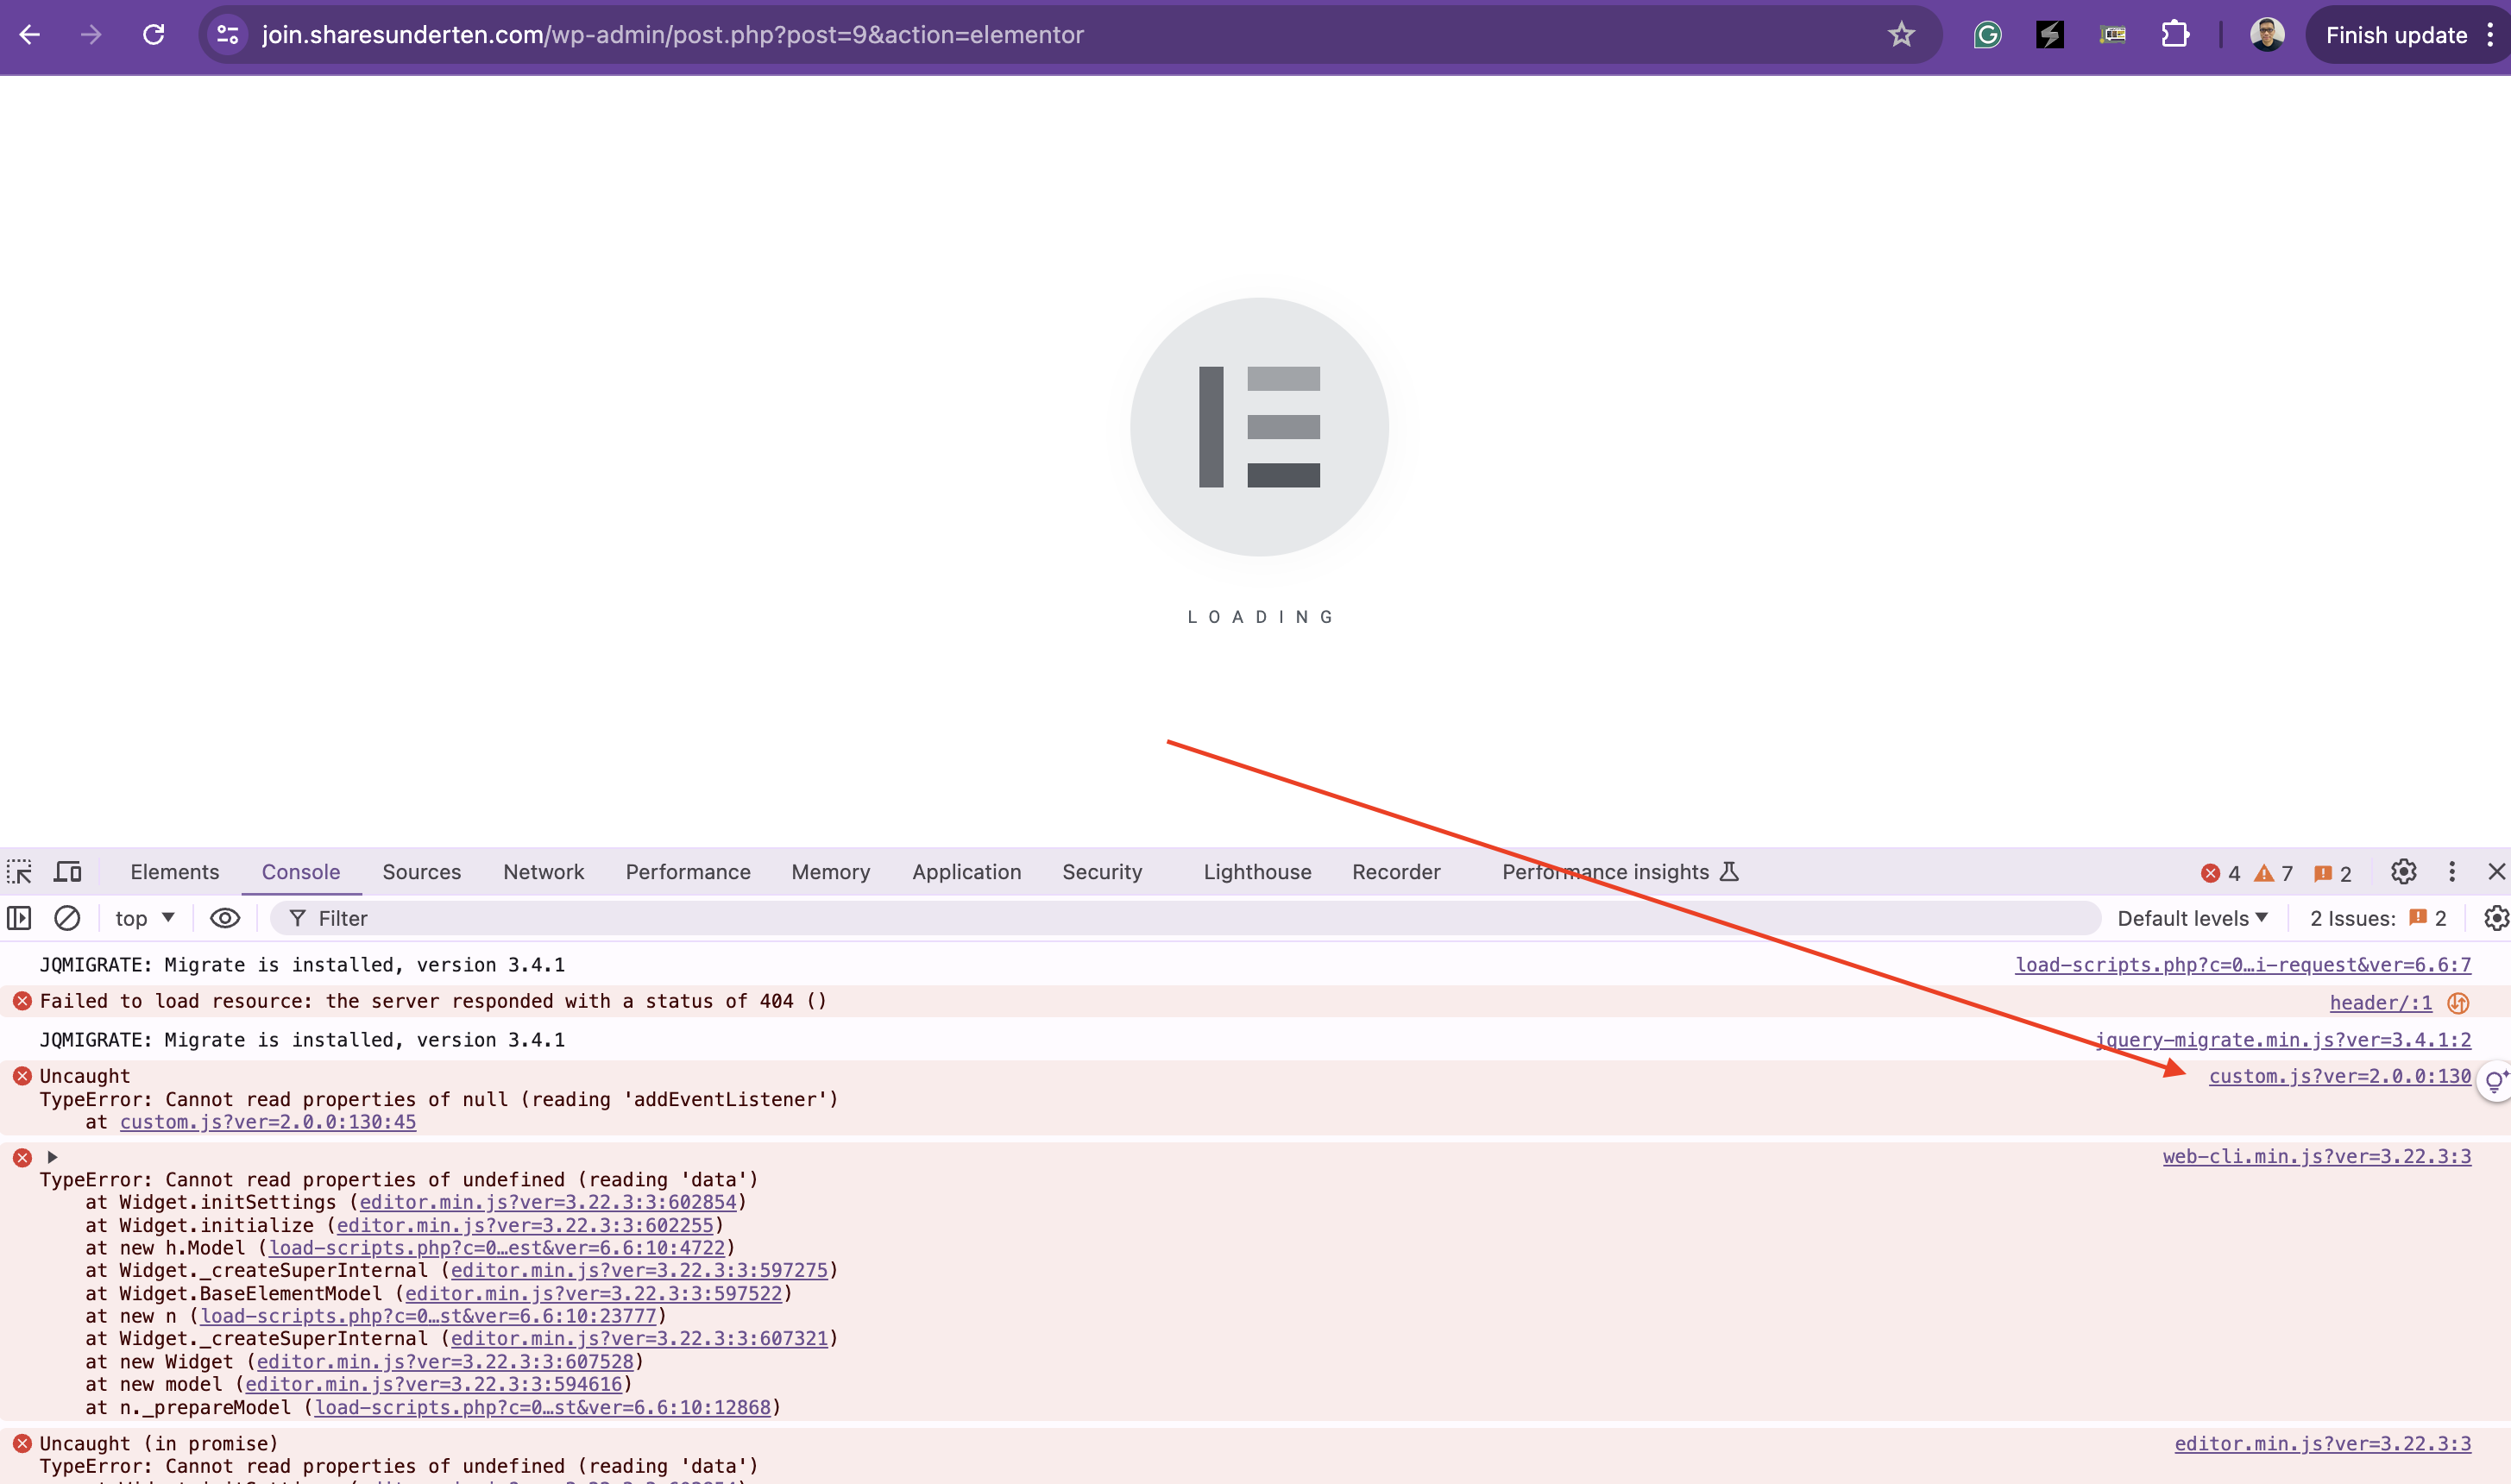The image size is (2511, 1484).
Task: Close the DevTools panel
Action: [2496, 872]
